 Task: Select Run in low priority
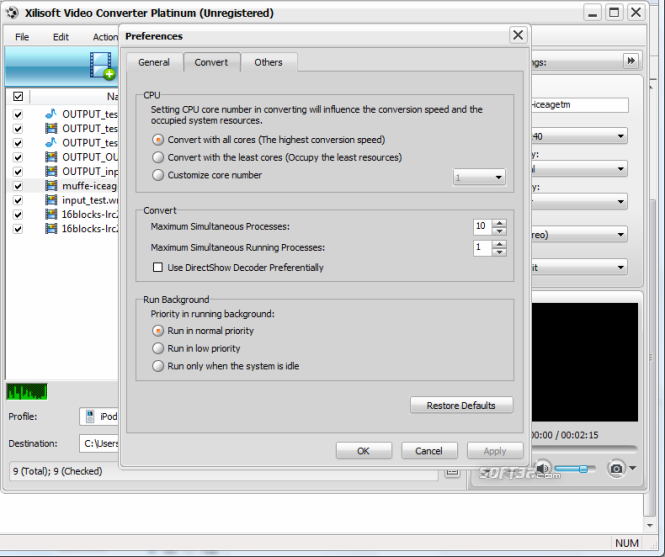(x=158, y=348)
